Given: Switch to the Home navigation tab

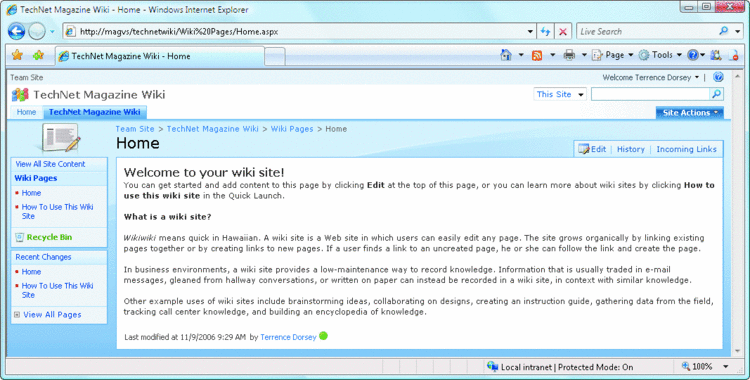Looking at the screenshot, I should [x=26, y=112].
